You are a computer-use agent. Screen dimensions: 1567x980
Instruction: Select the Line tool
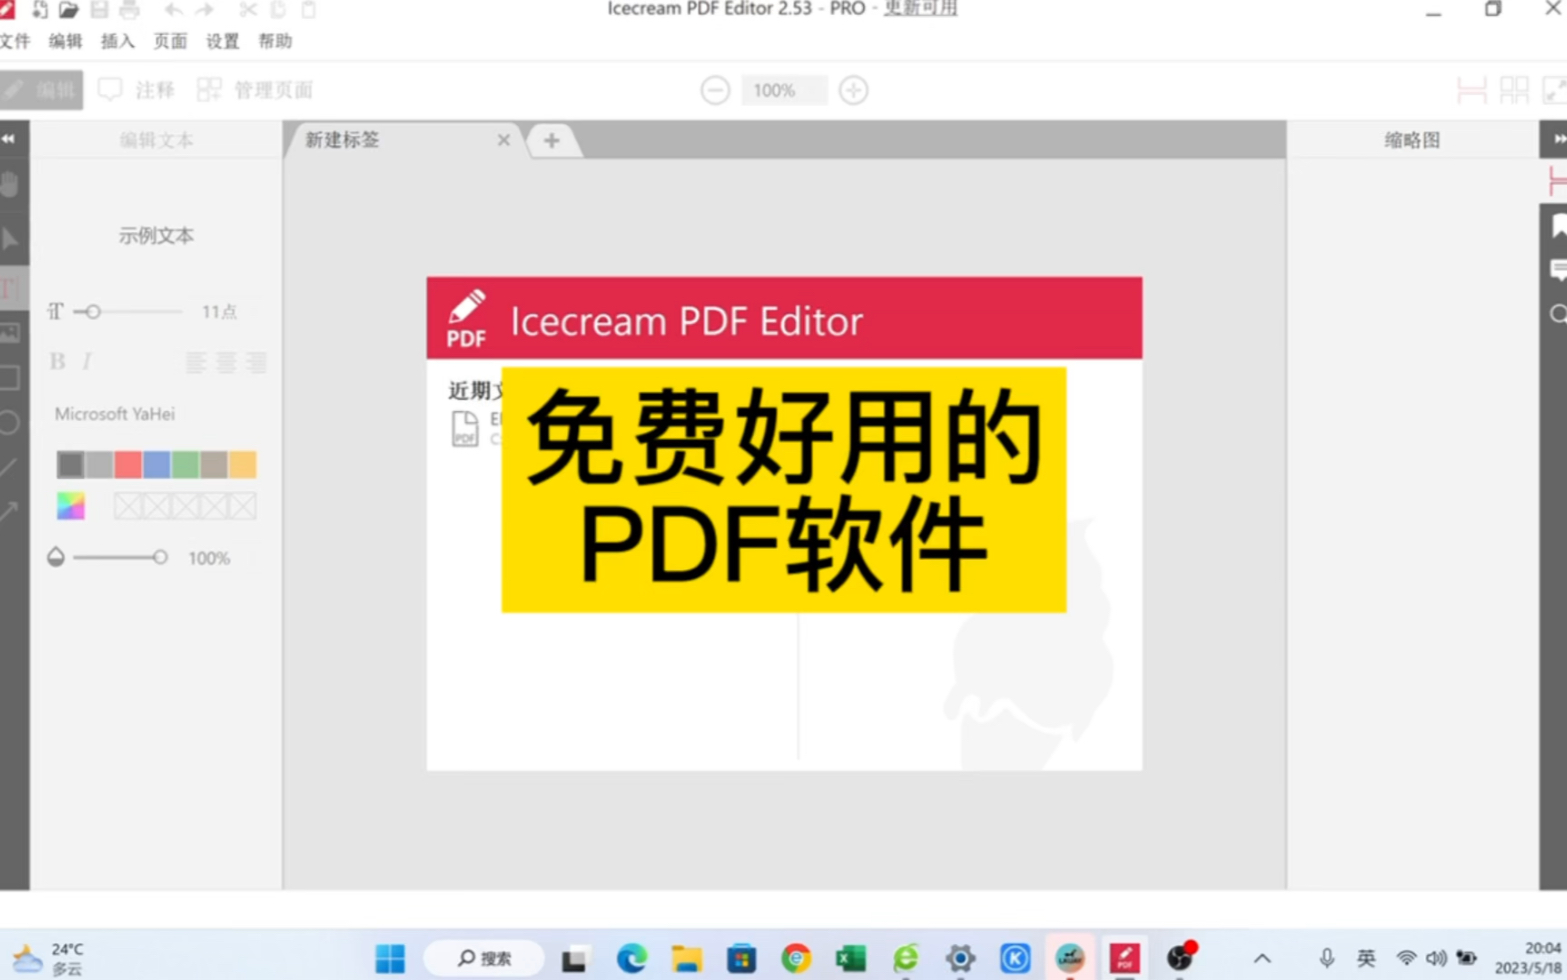point(10,467)
